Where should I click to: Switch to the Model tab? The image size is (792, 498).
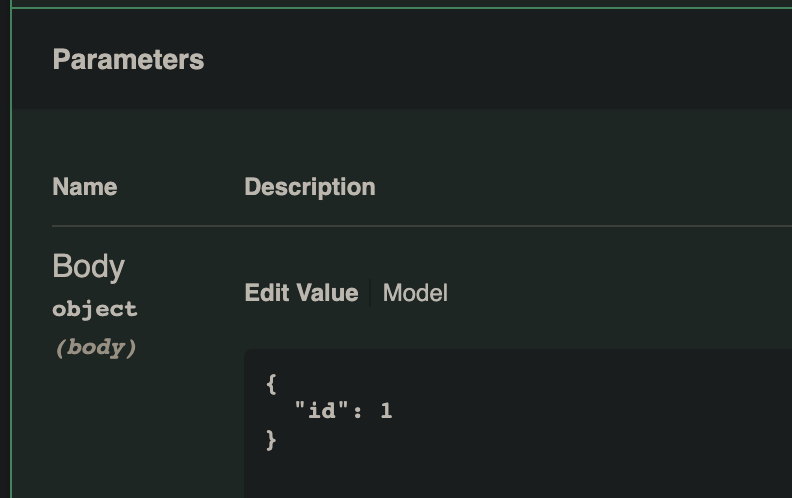coord(415,293)
